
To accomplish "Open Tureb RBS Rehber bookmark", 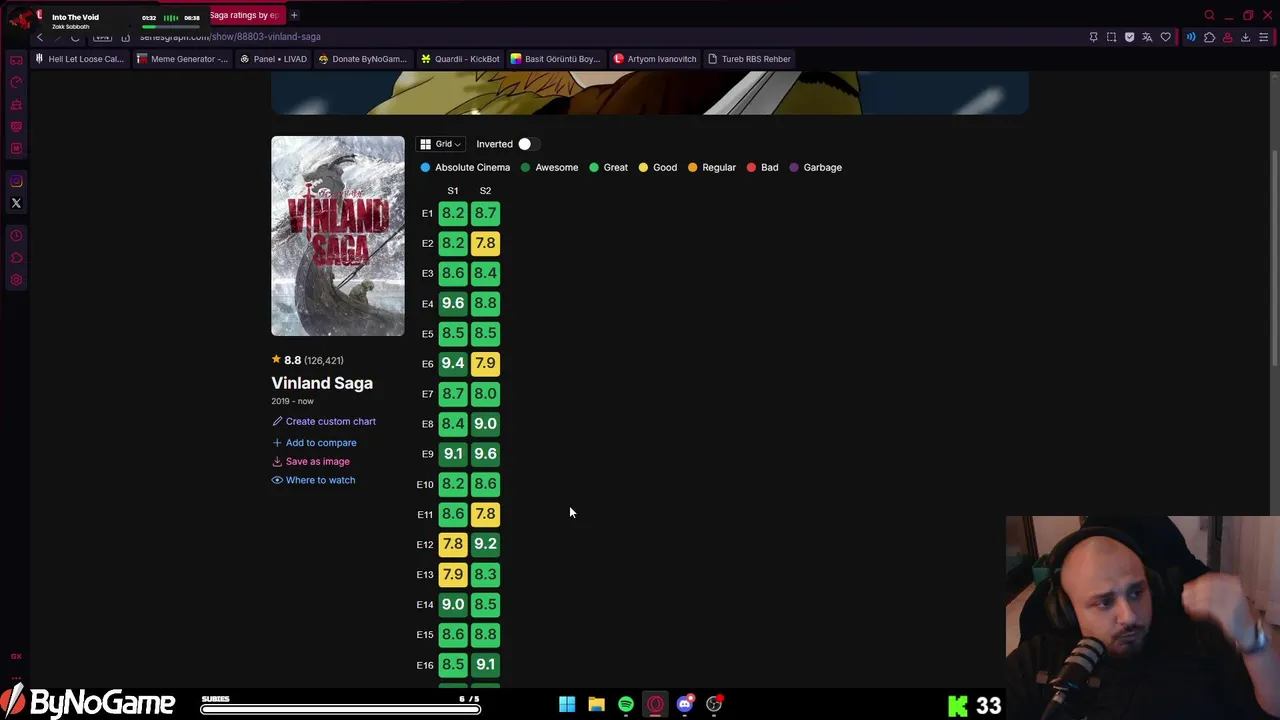I will (749, 59).
